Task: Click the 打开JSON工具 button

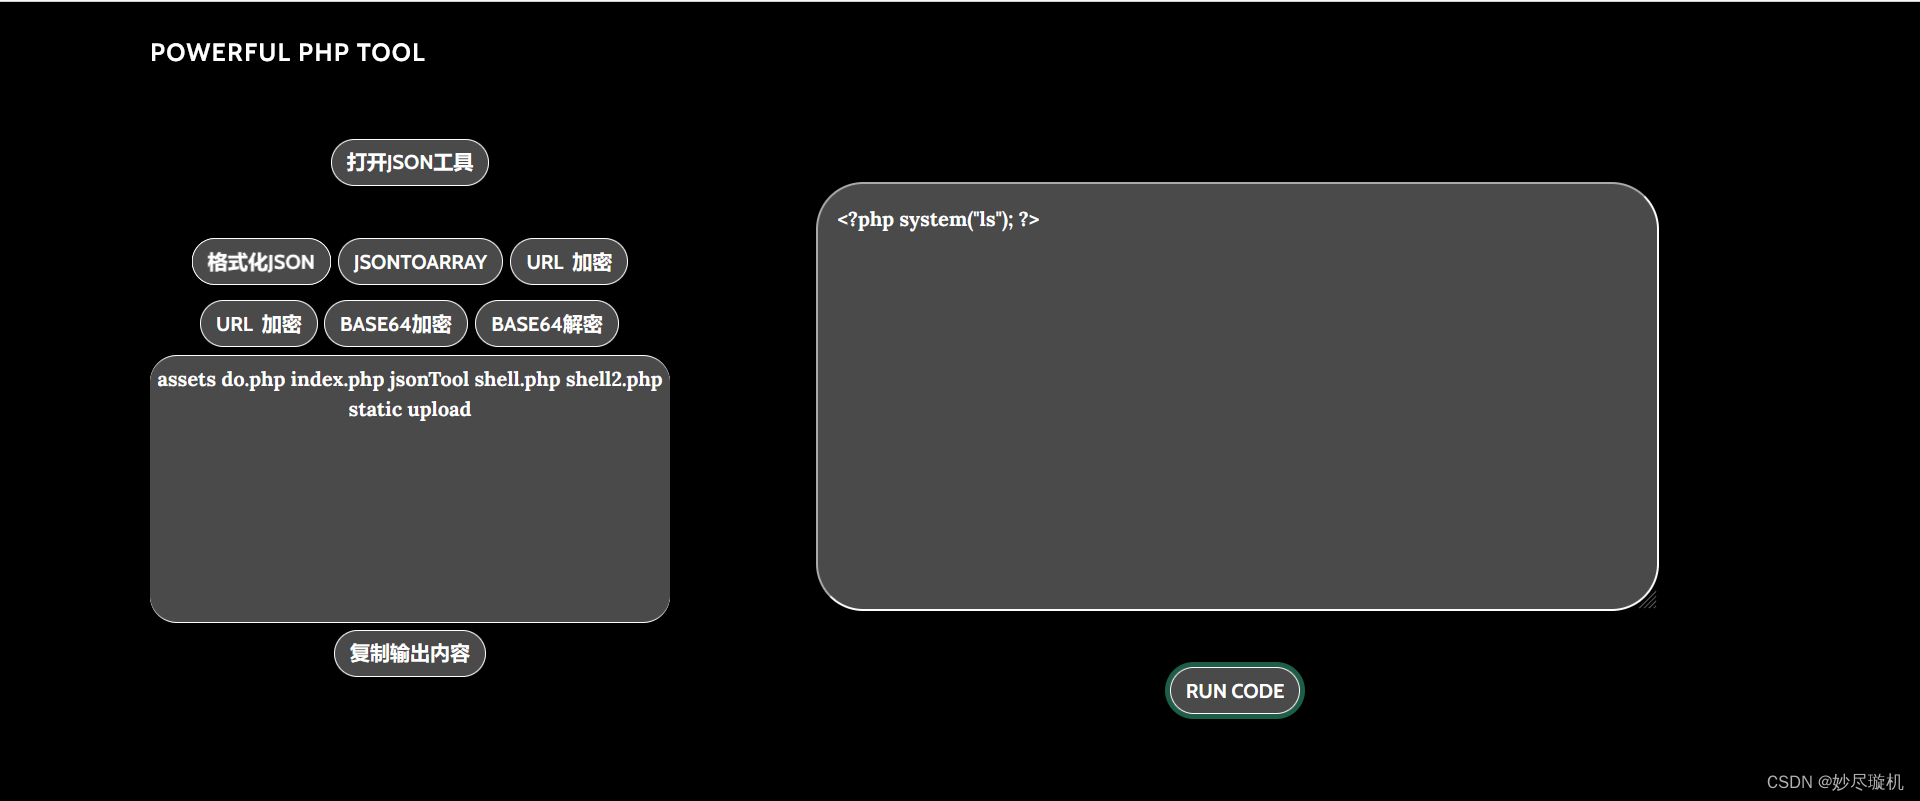Action: [410, 162]
